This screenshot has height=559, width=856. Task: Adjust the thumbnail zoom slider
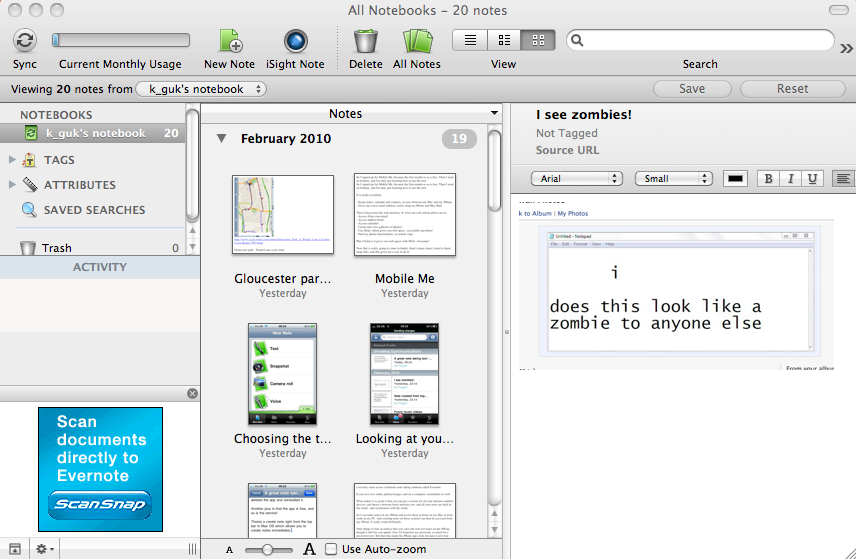tap(267, 549)
